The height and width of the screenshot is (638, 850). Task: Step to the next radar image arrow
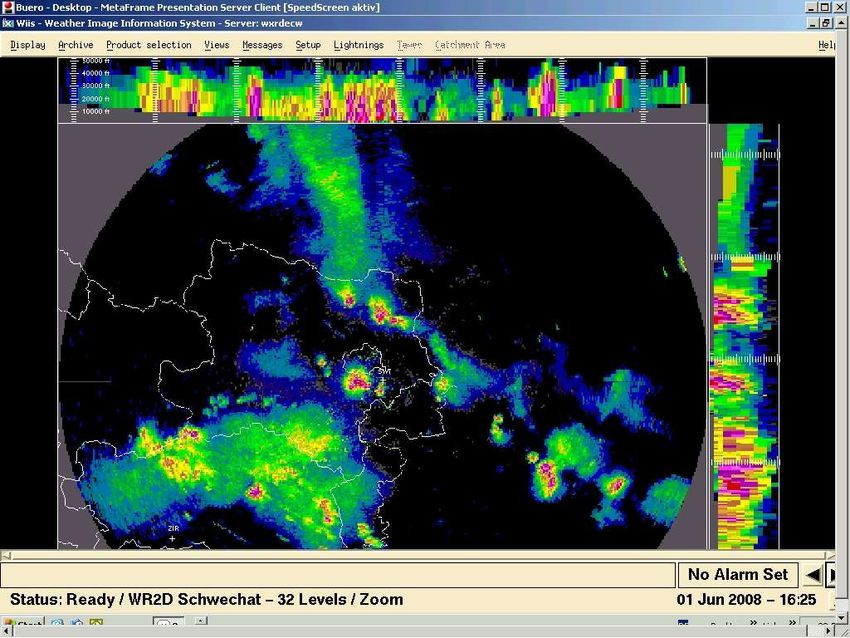(x=832, y=575)
